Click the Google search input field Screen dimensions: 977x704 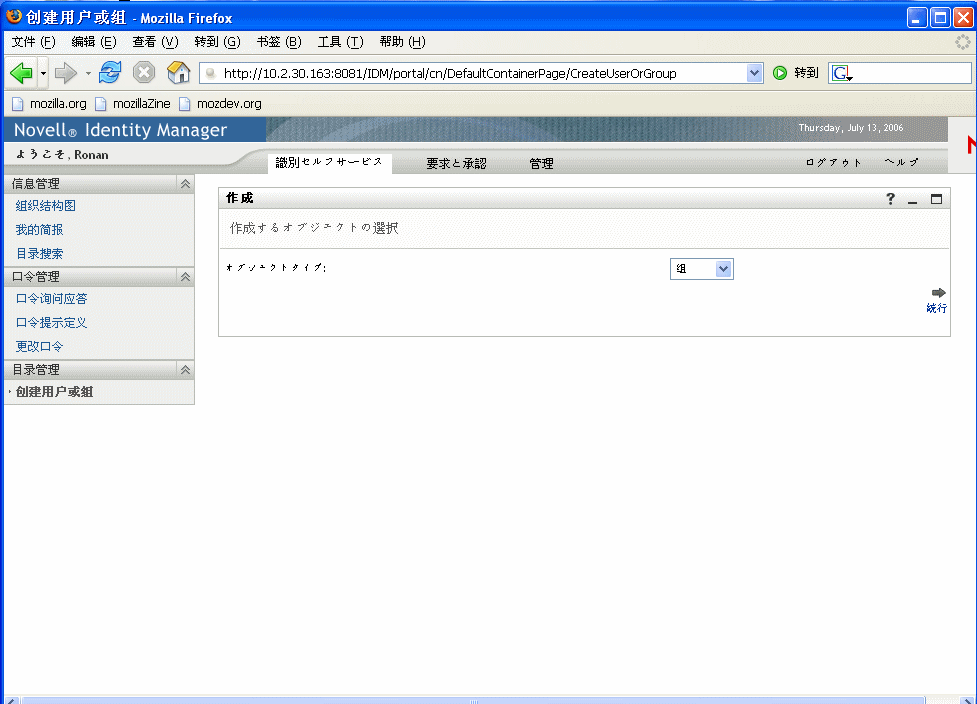coord(912,73)
